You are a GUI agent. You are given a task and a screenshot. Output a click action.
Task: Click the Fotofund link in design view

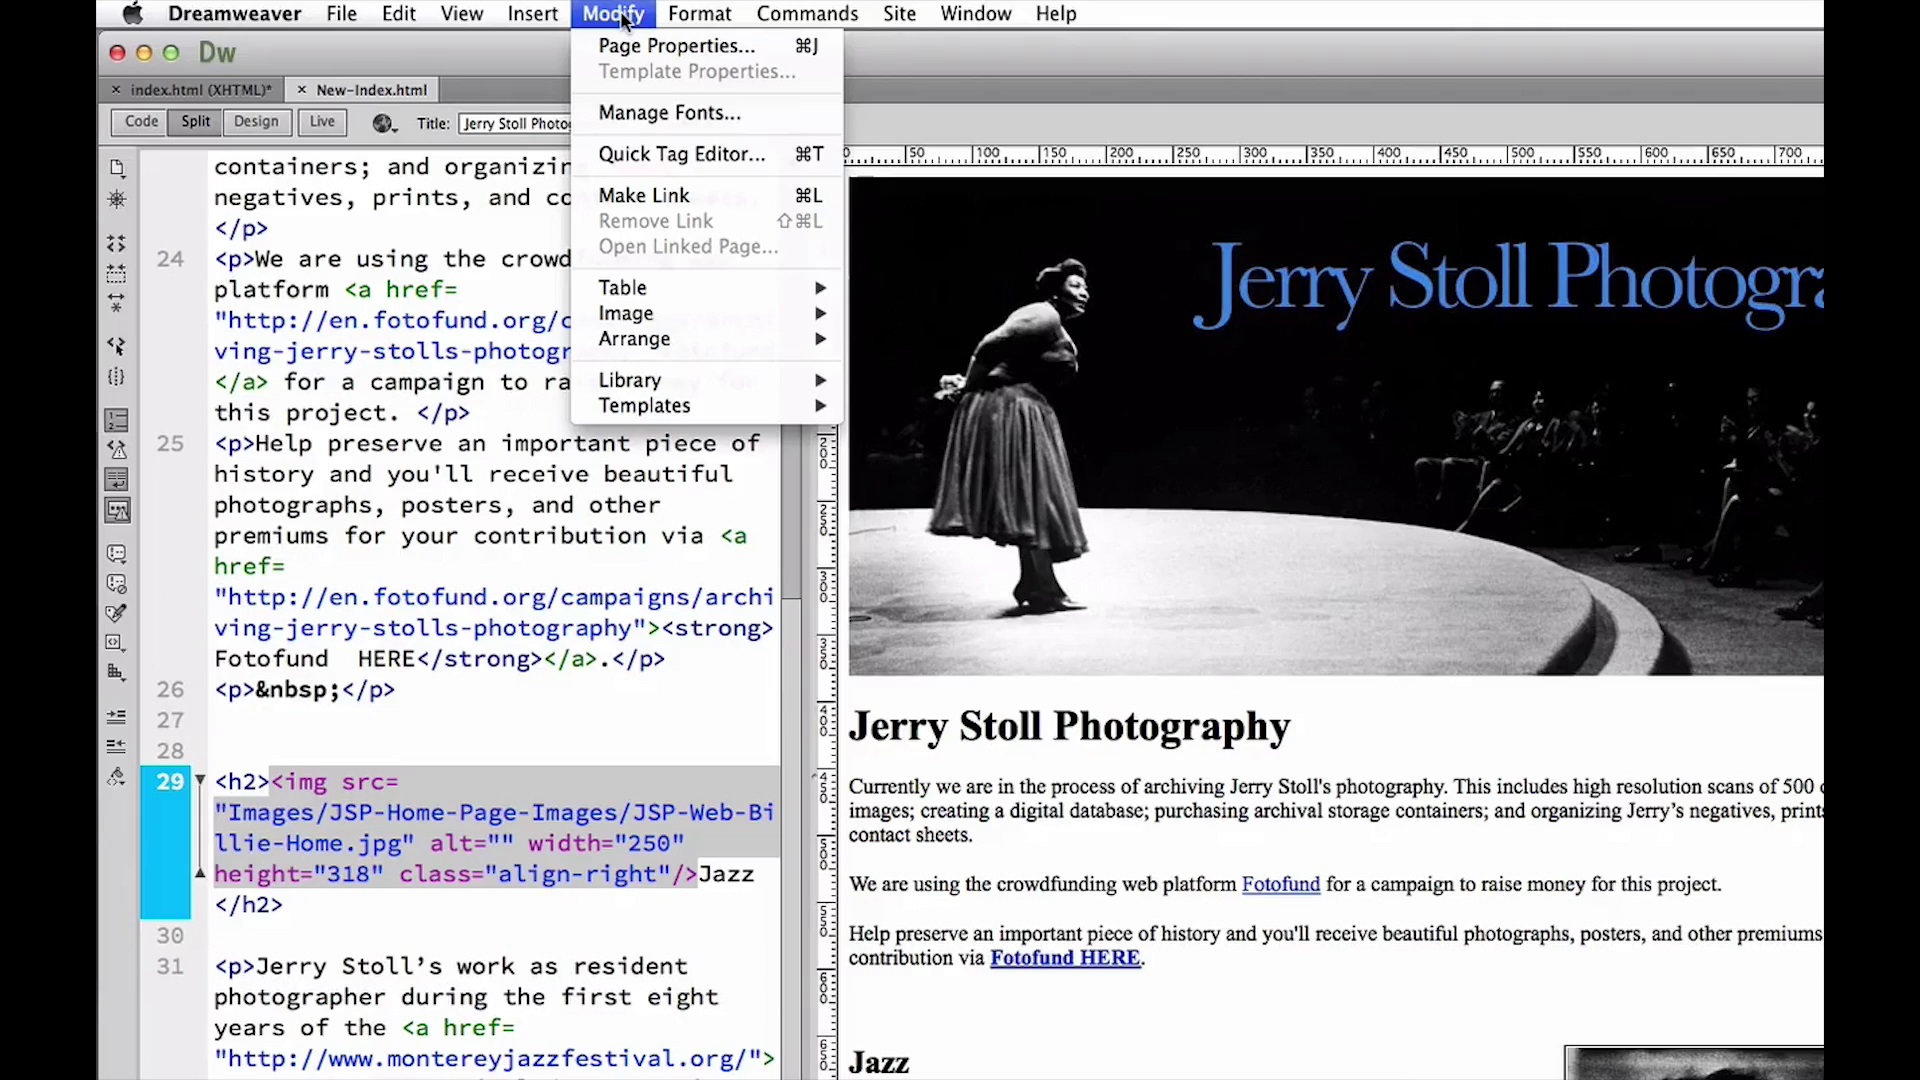(1280, 884)
